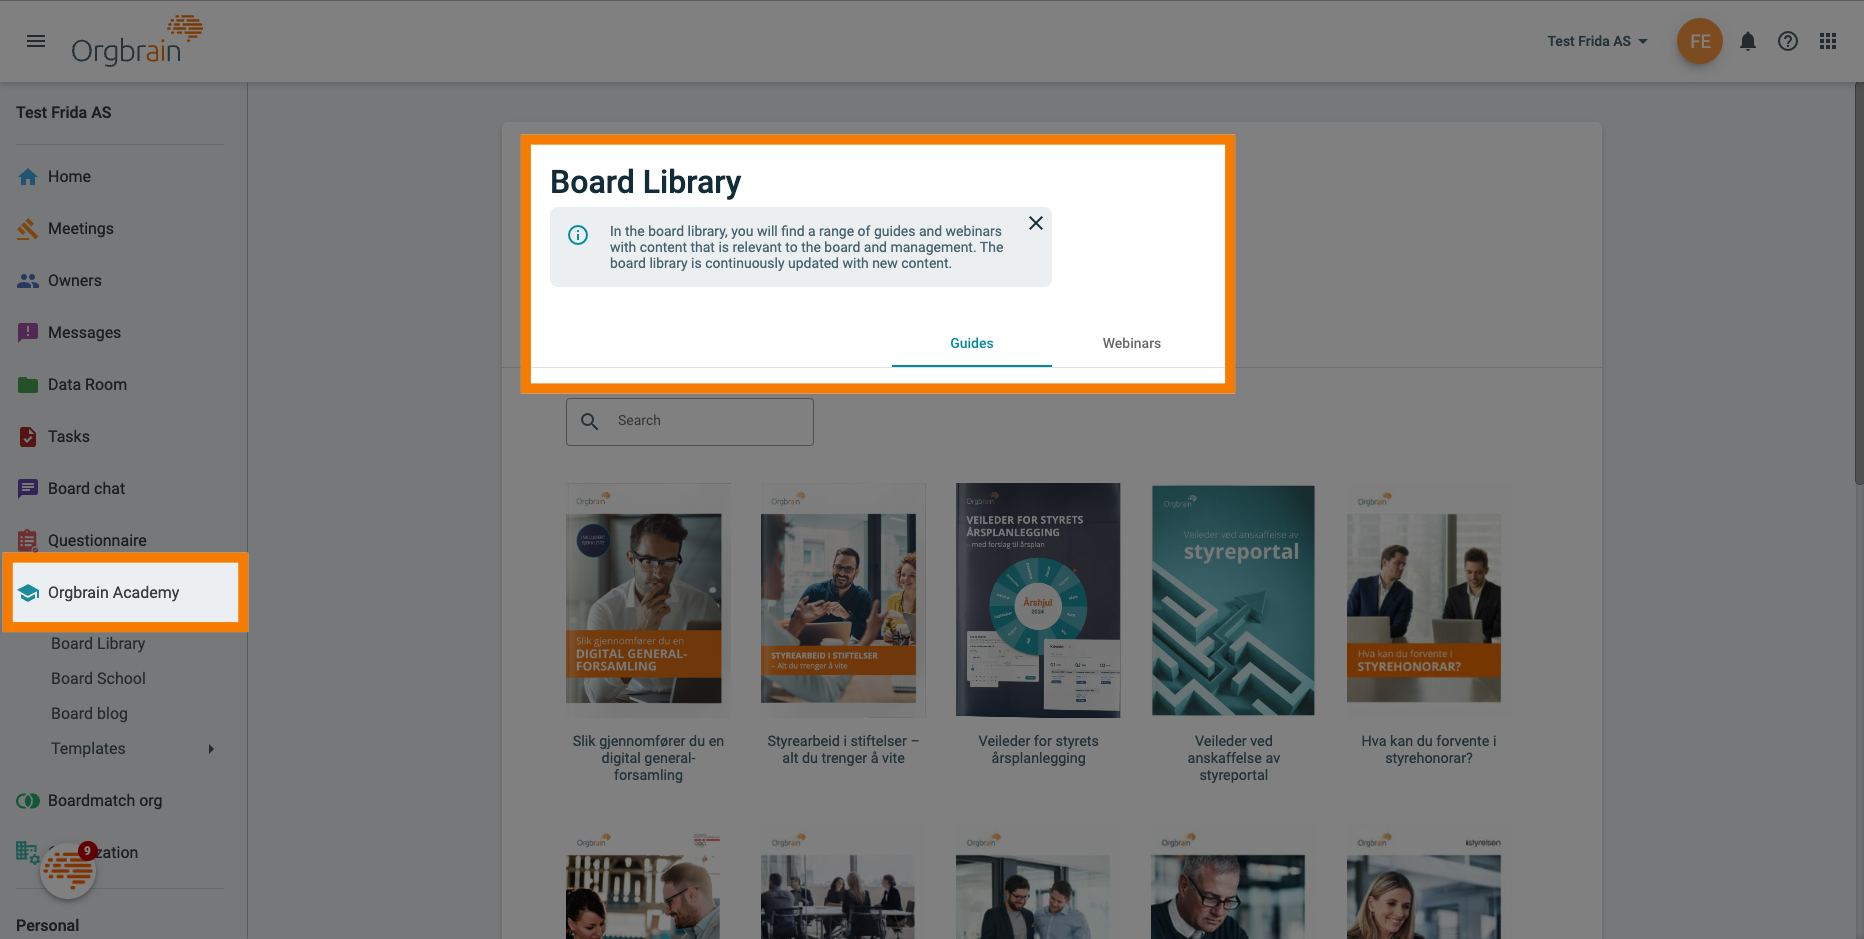Open the Home section from the sidebar

point(28,176)
